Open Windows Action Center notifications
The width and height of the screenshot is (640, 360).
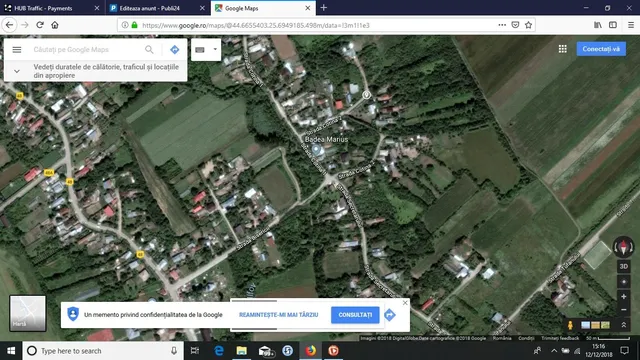coord(624,351)
